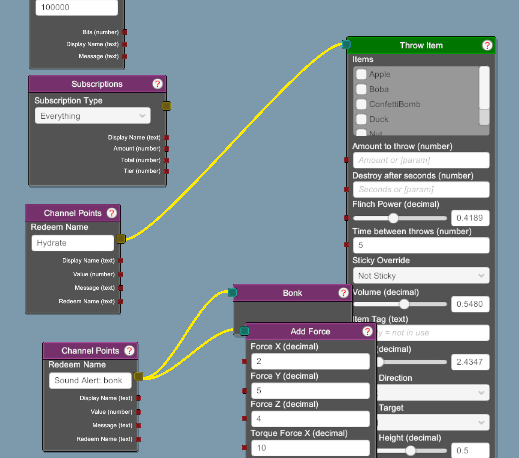Open help icon on Hydrate Channel Points node
Screen dimensions: 519x458
[x=112, y=213]
